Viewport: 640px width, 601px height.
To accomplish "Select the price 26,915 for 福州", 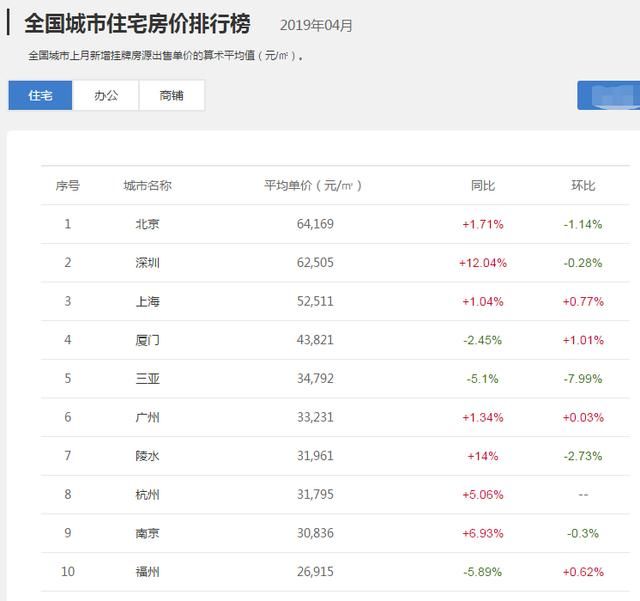I will 315,572.
